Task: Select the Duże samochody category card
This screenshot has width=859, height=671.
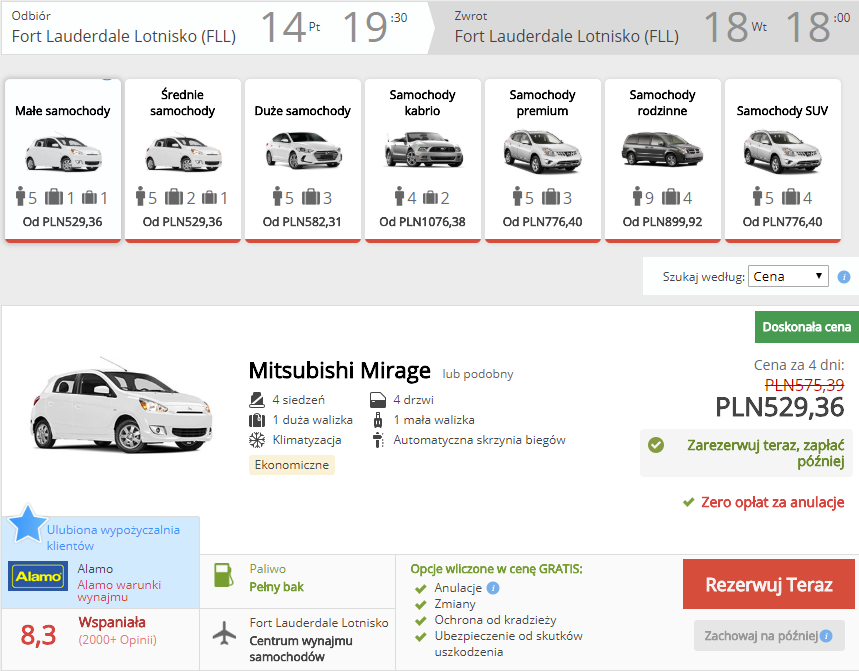Action: click(x=303, y=160)
